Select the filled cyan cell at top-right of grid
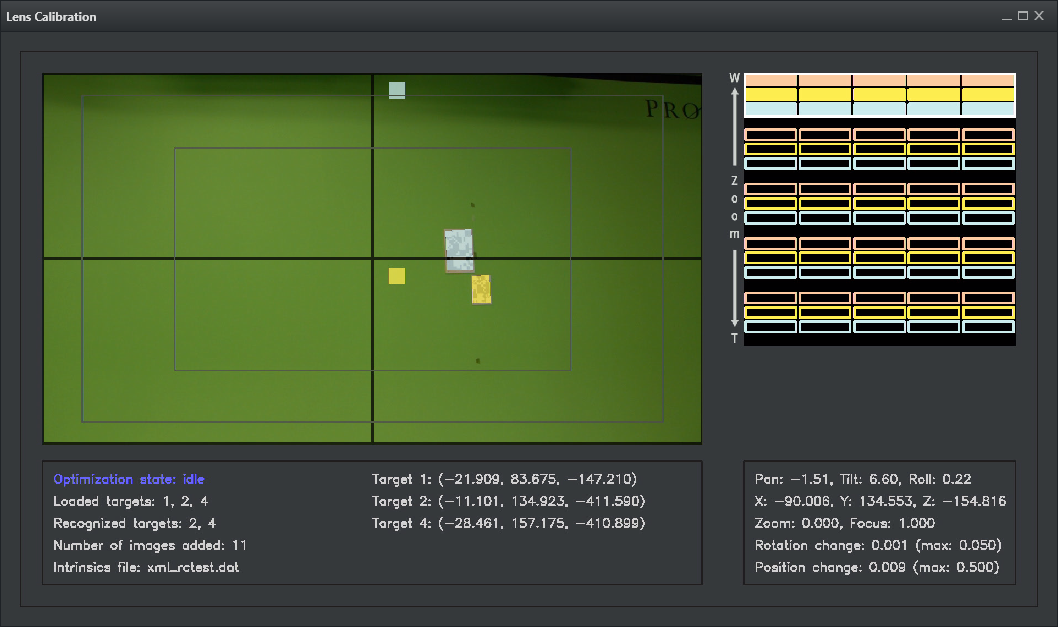 coord(988,109)
